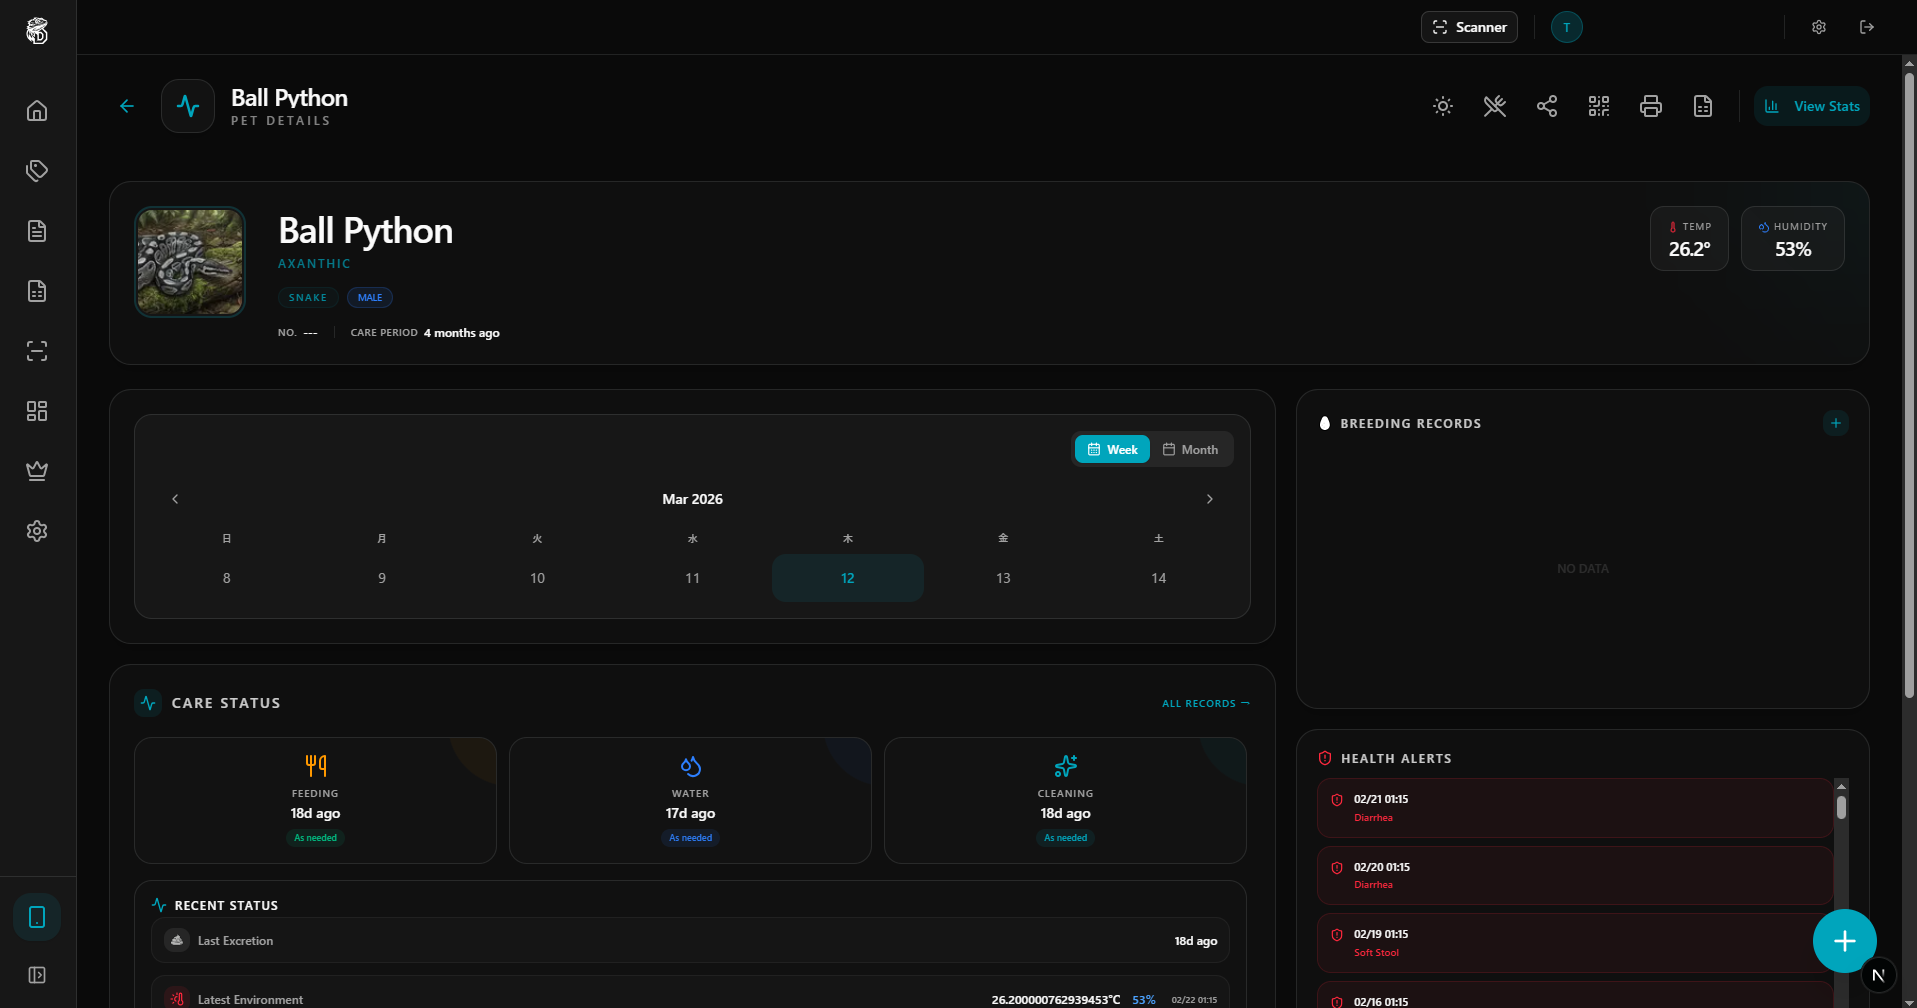Select day 13 in the calendar
The height and width of the screenshot is (1008, 1917).
pyautogui.click(x=1003, y=578)
